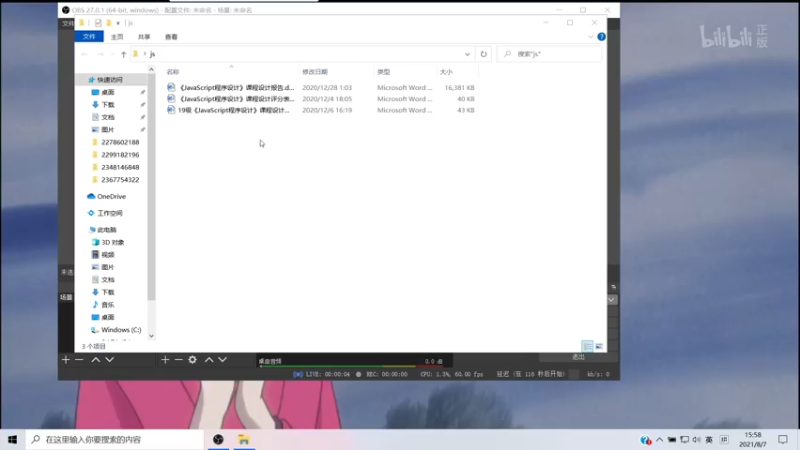Click the OBS 桌面音频 volume meter
This screenshot has height=450, width=800.
tap(351, 366)
